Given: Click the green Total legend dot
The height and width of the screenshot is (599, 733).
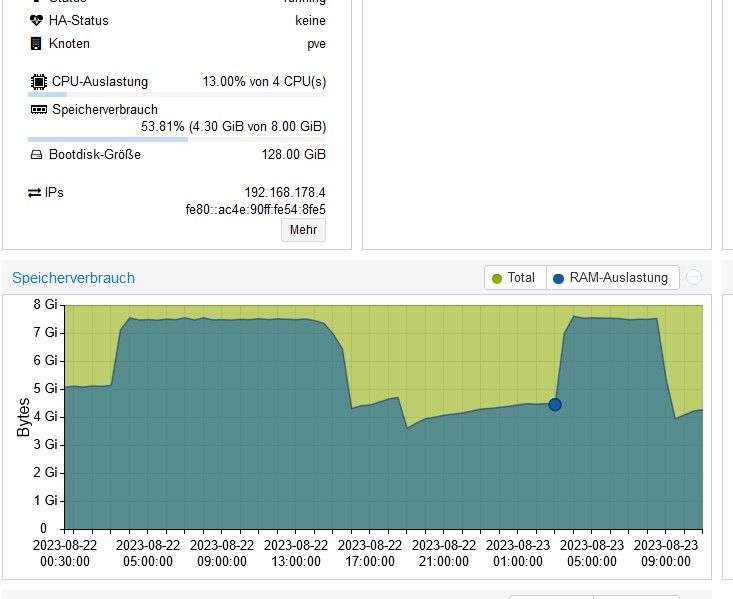Looking at the screenshot, I should [497, 278].
